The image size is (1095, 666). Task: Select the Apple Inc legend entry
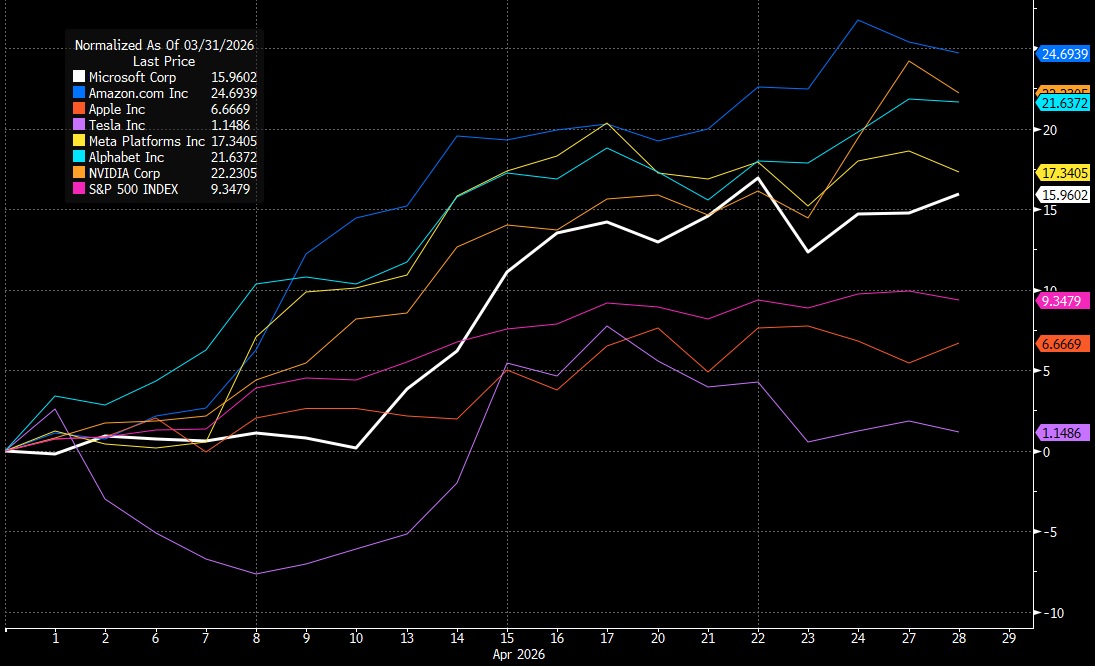point(116,109)
